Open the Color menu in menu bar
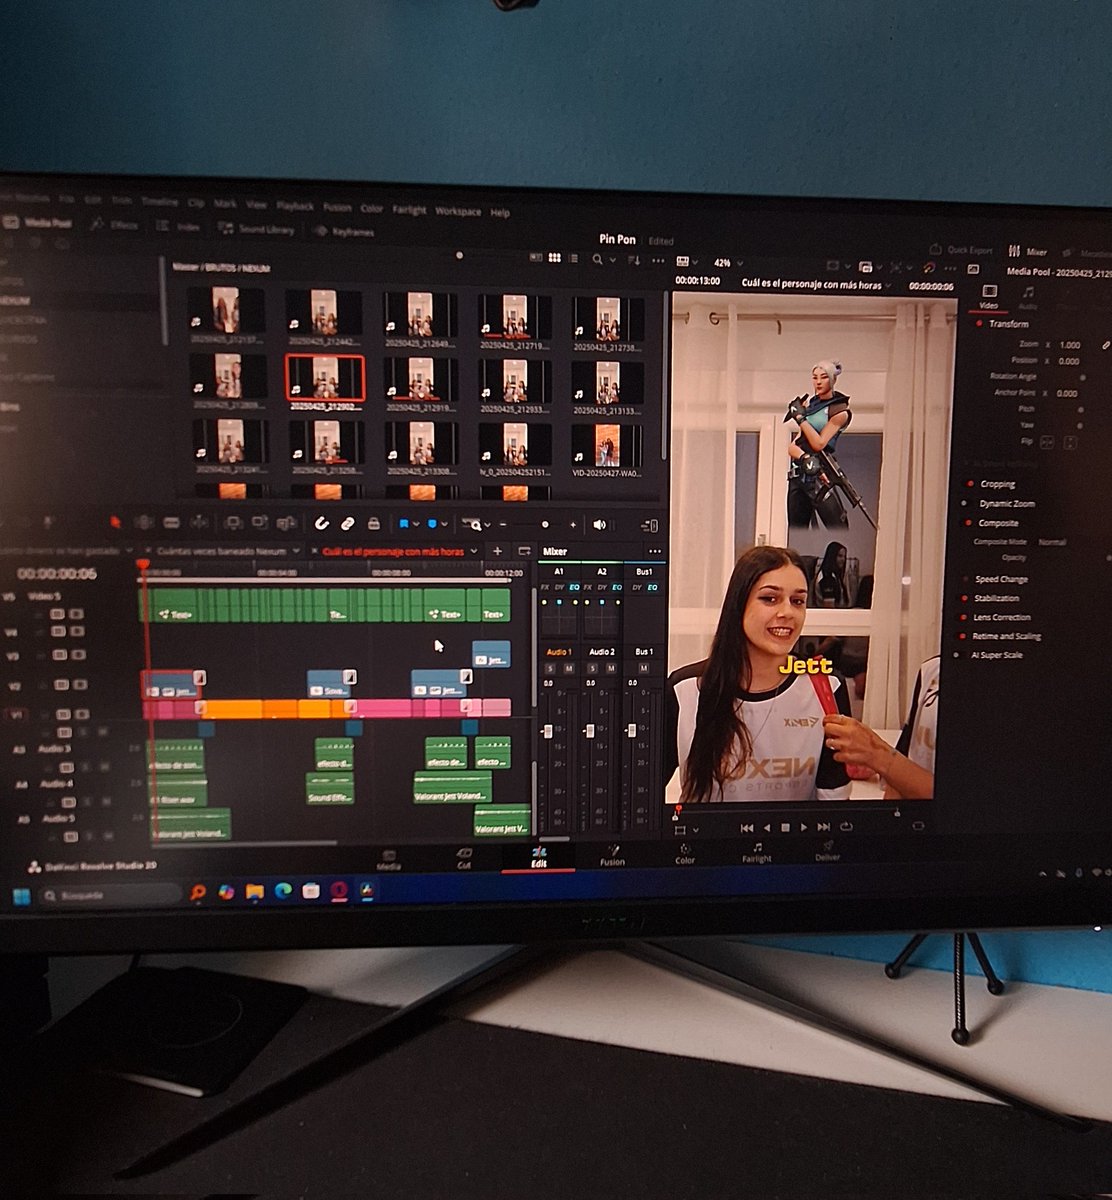 click(372, 209)
